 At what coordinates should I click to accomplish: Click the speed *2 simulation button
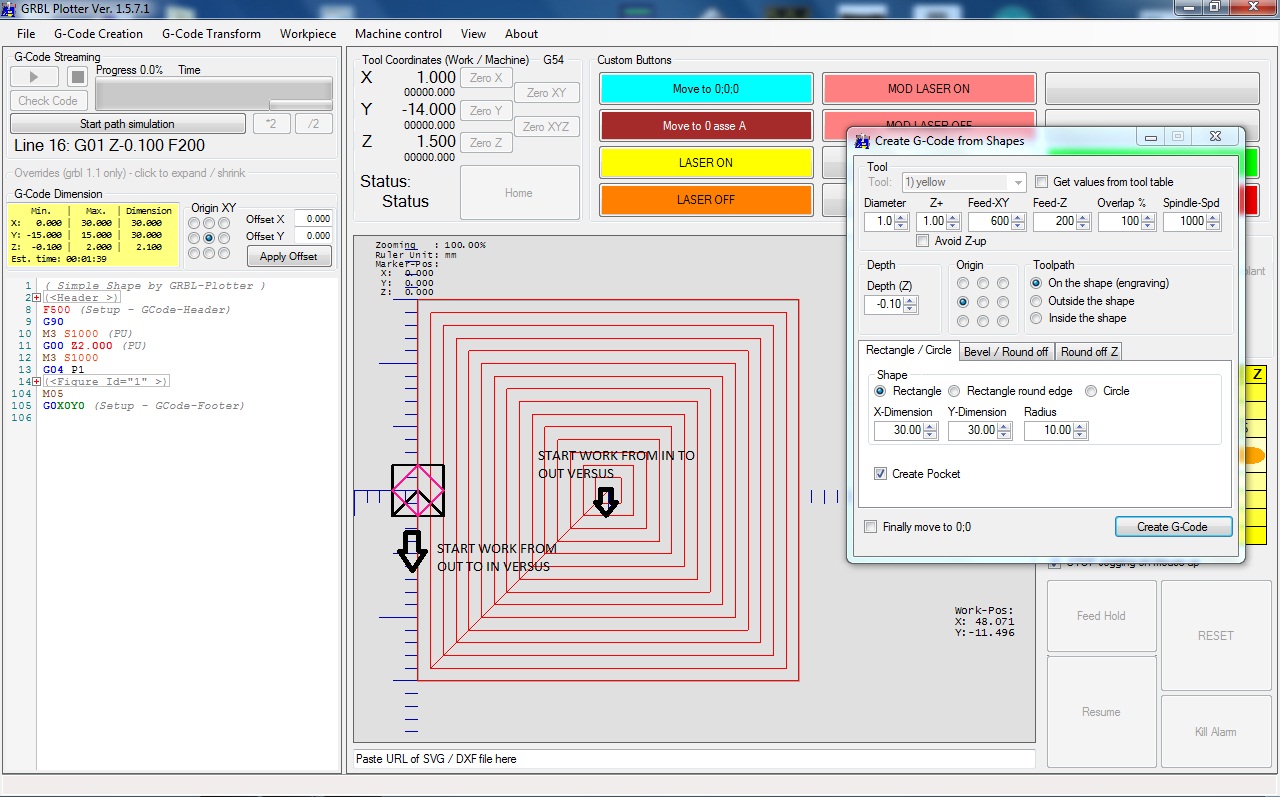pyautogui.click(x=271, y=124)
